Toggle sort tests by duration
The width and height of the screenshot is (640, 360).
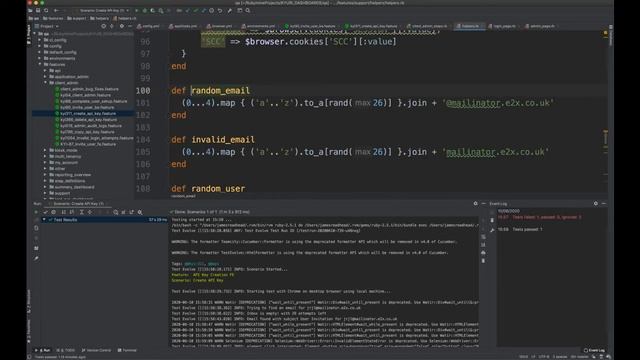point(72,212)
